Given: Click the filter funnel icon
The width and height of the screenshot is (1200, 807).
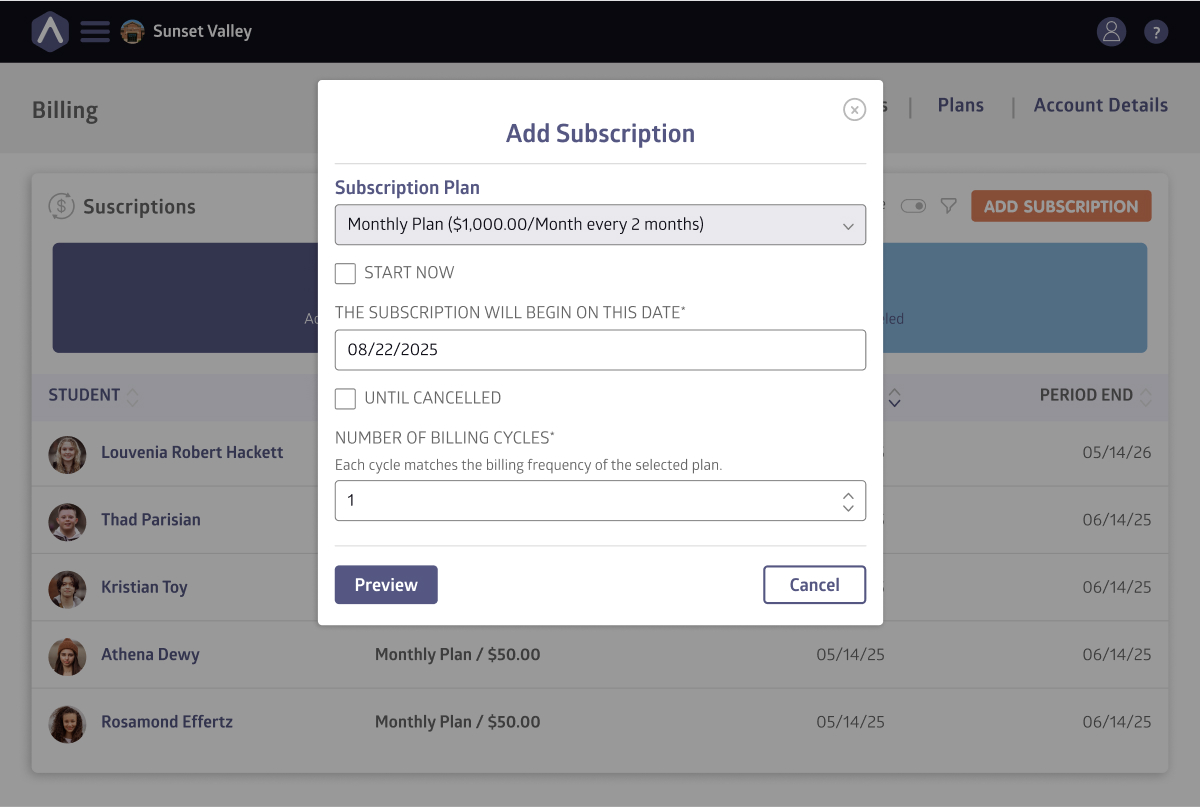Looking at the screenshot, I should click(x=948, y=206).
